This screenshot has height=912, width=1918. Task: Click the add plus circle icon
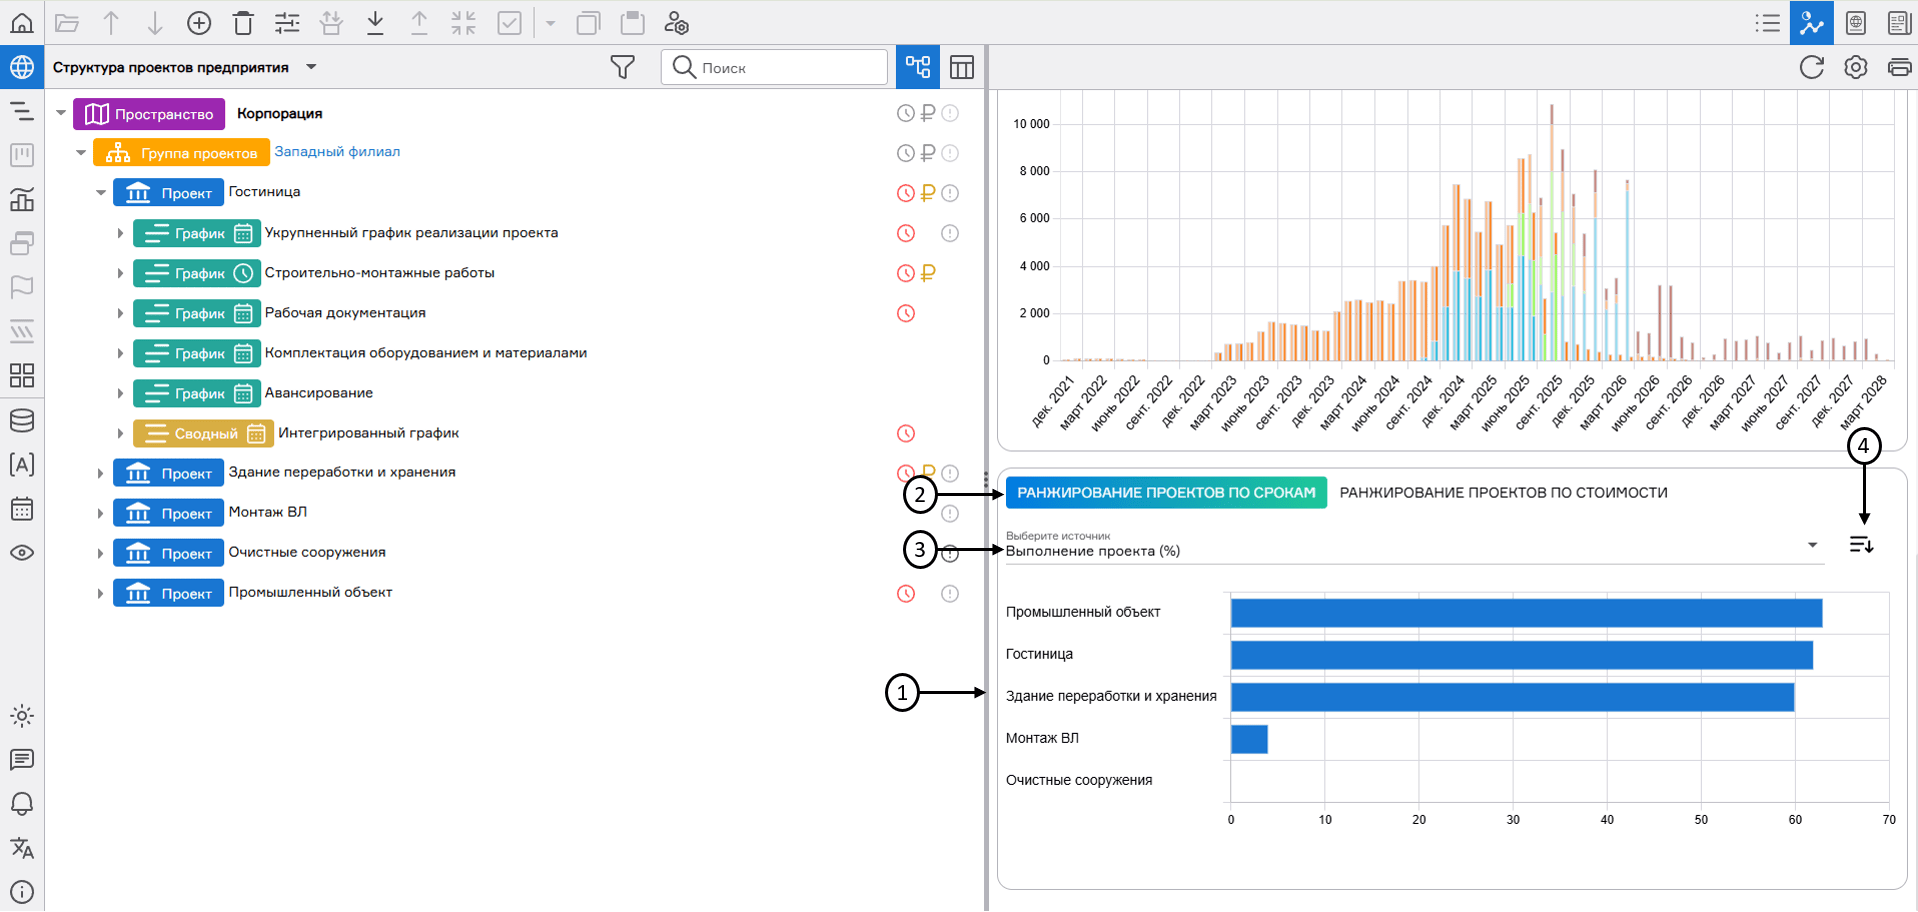click(x=199, y=23)
